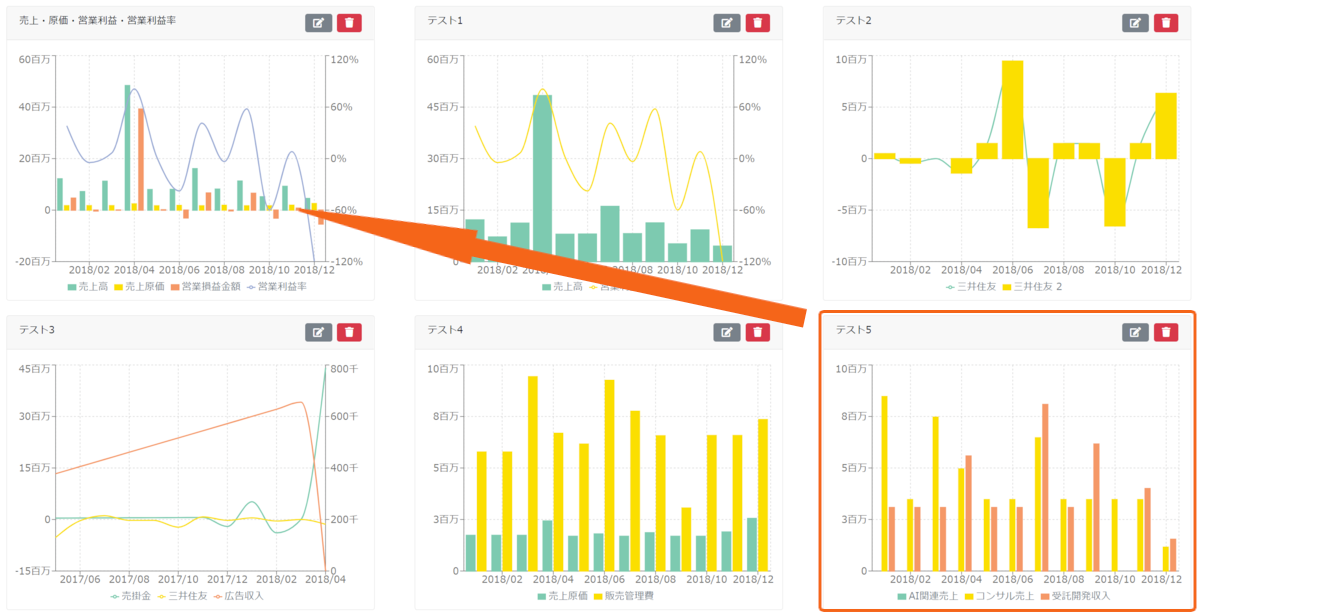Delete the テスト5 chart
The height and width of the screenshot is (616, 1320).
coord(1166,332)
